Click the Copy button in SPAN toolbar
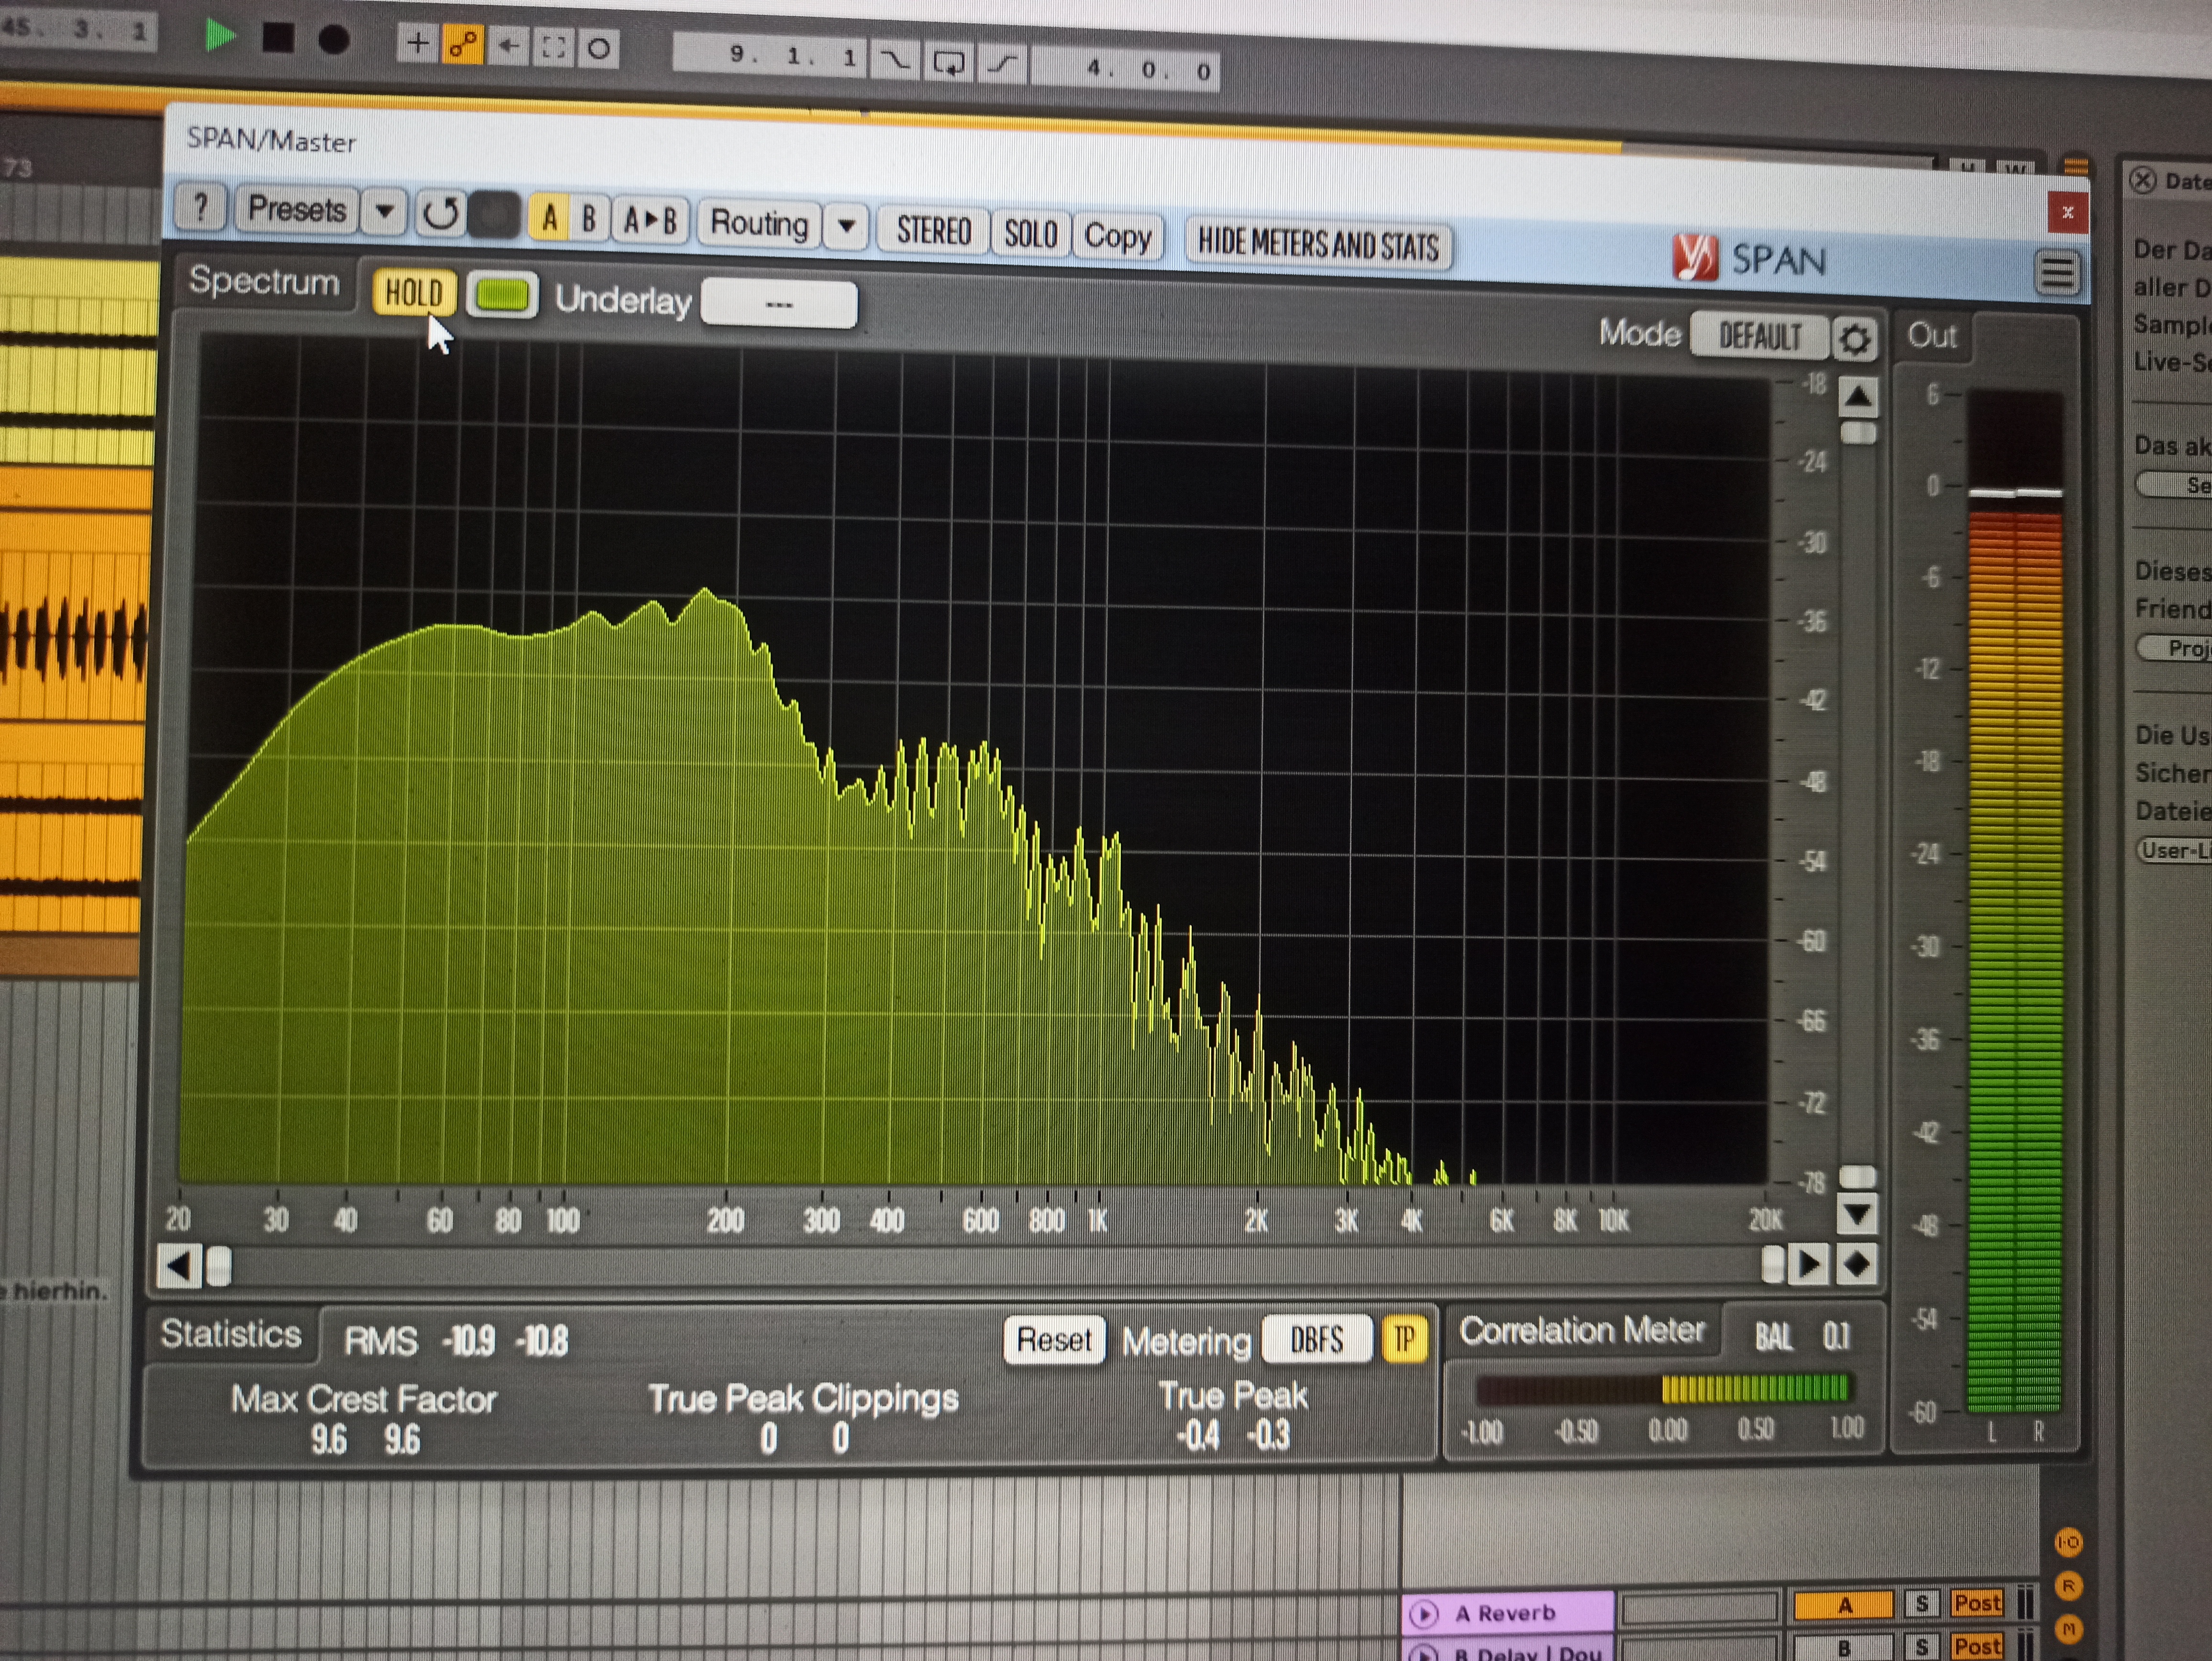This screenshot has width=2212, height=1661. coord(1118,238)
